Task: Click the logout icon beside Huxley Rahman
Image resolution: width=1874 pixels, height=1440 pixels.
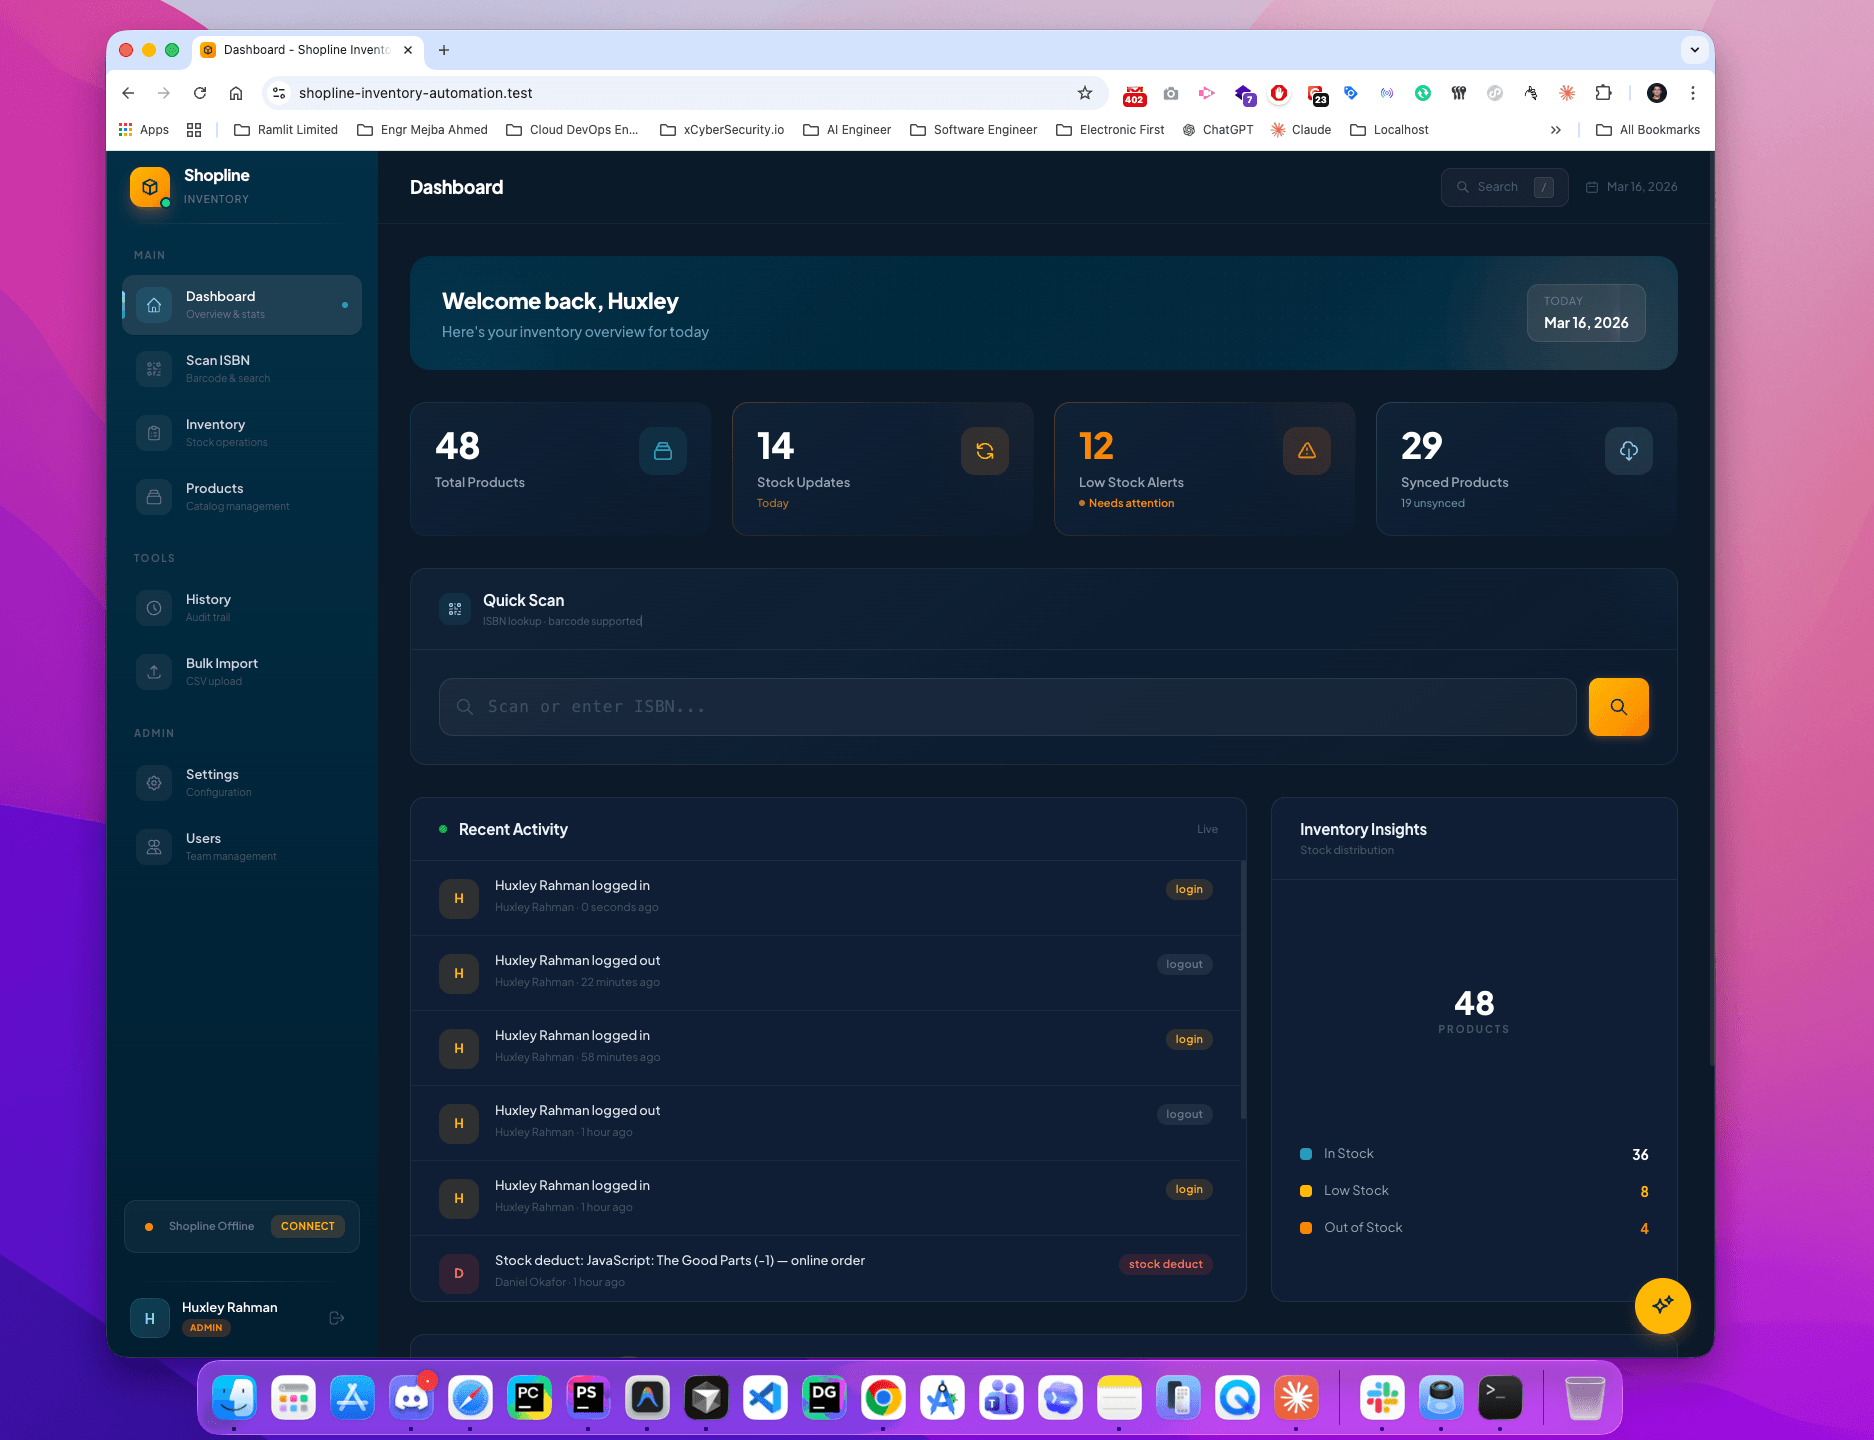Action: point(337,1317)
